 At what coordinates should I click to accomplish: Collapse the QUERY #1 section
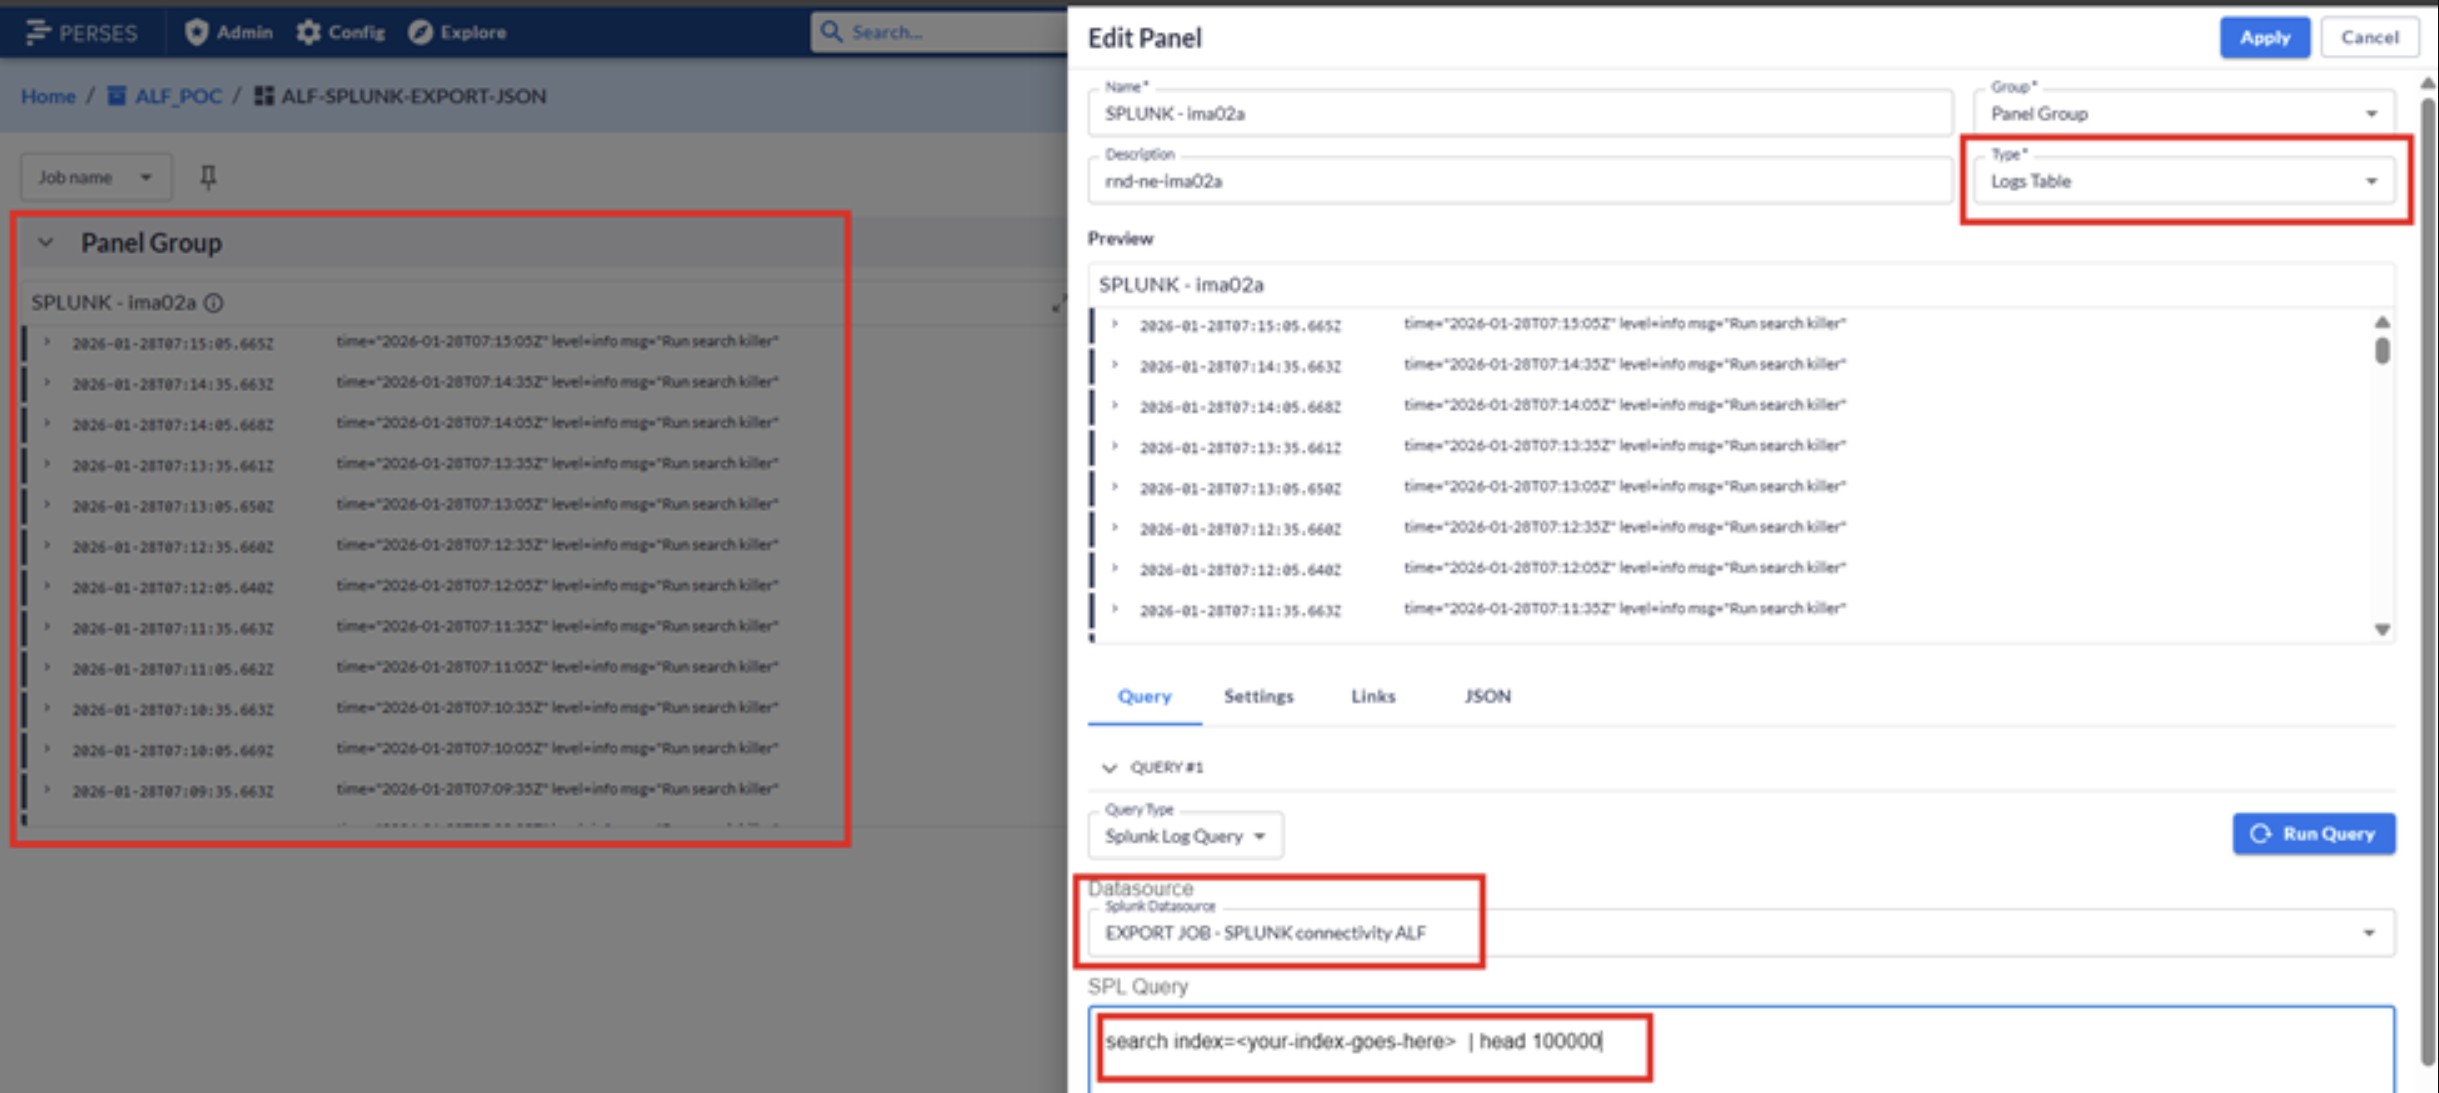tap(1109, 768)
